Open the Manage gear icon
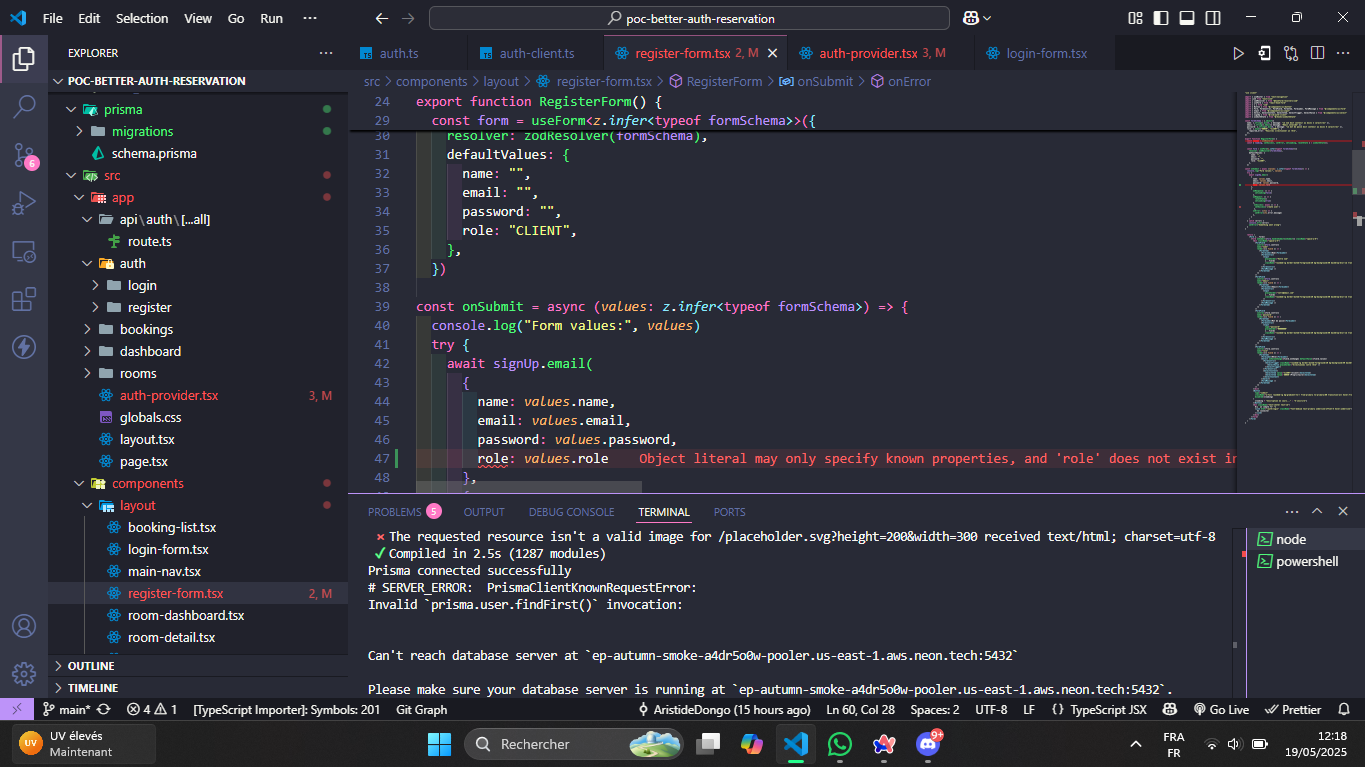 (x=24, y=673)
